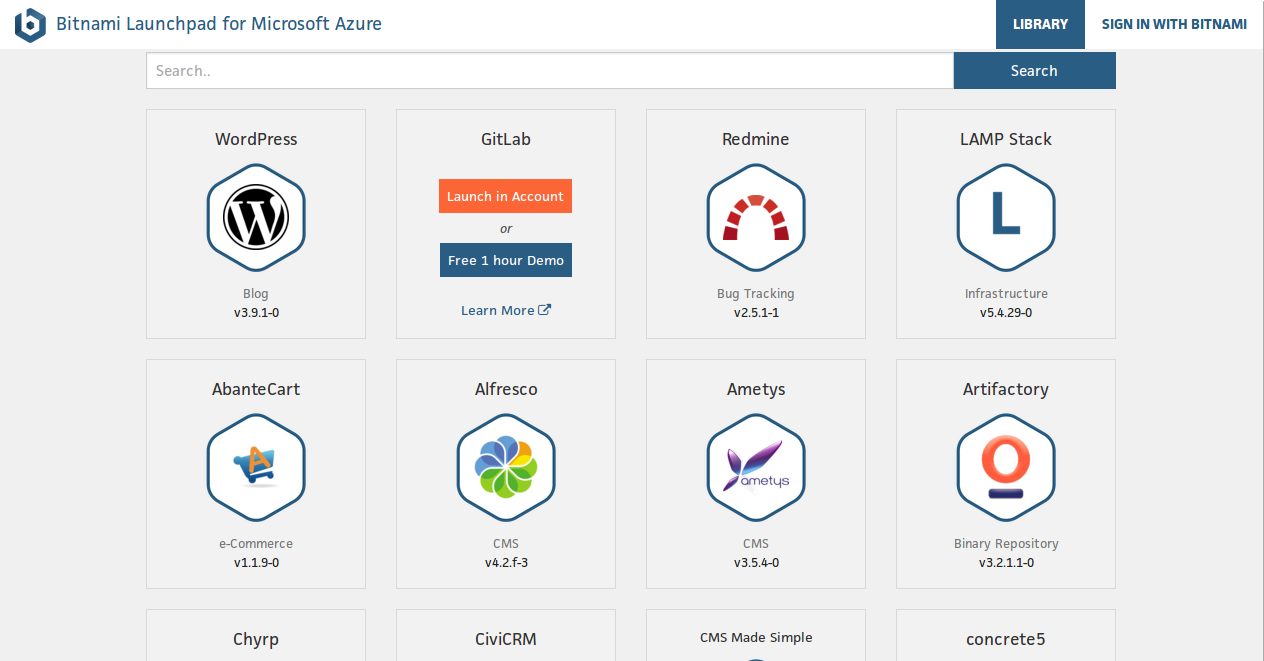Image resolution: width=1264 pixels, height=661 pixels.
Task: Select the Redmine logo icon
Action: 756,217
